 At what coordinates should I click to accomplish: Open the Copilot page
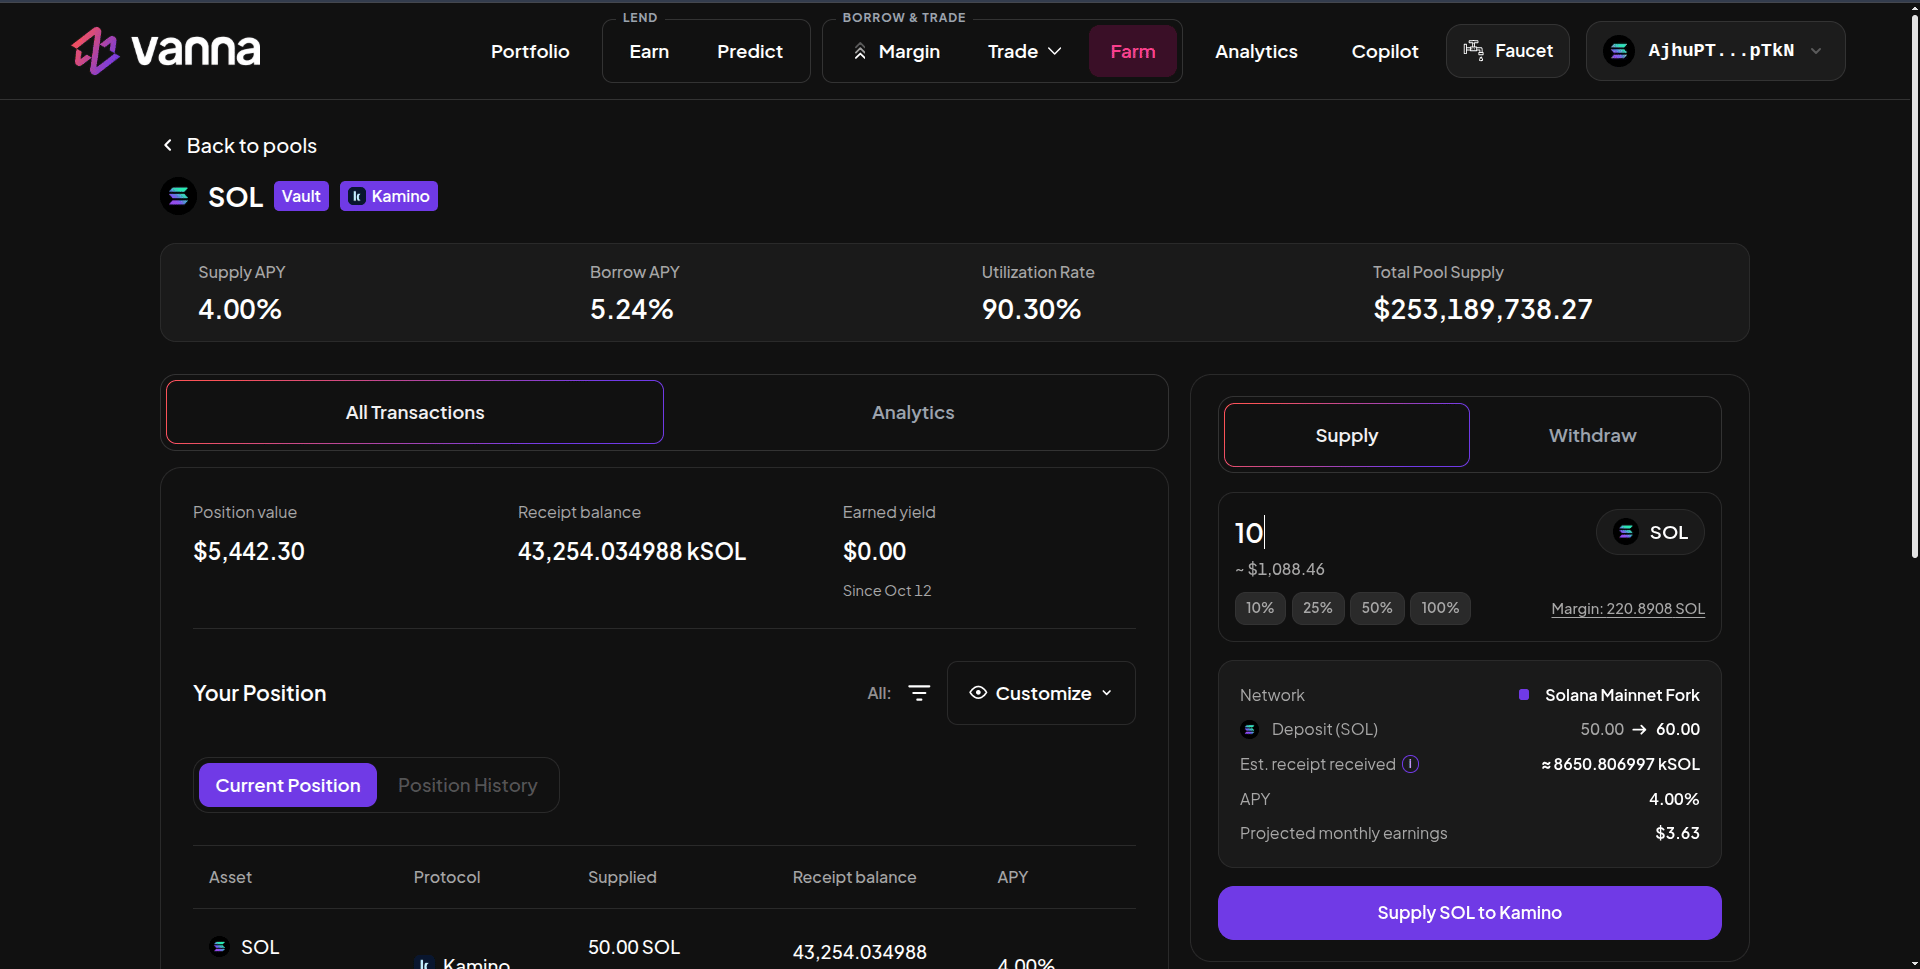coord(1385,51)
